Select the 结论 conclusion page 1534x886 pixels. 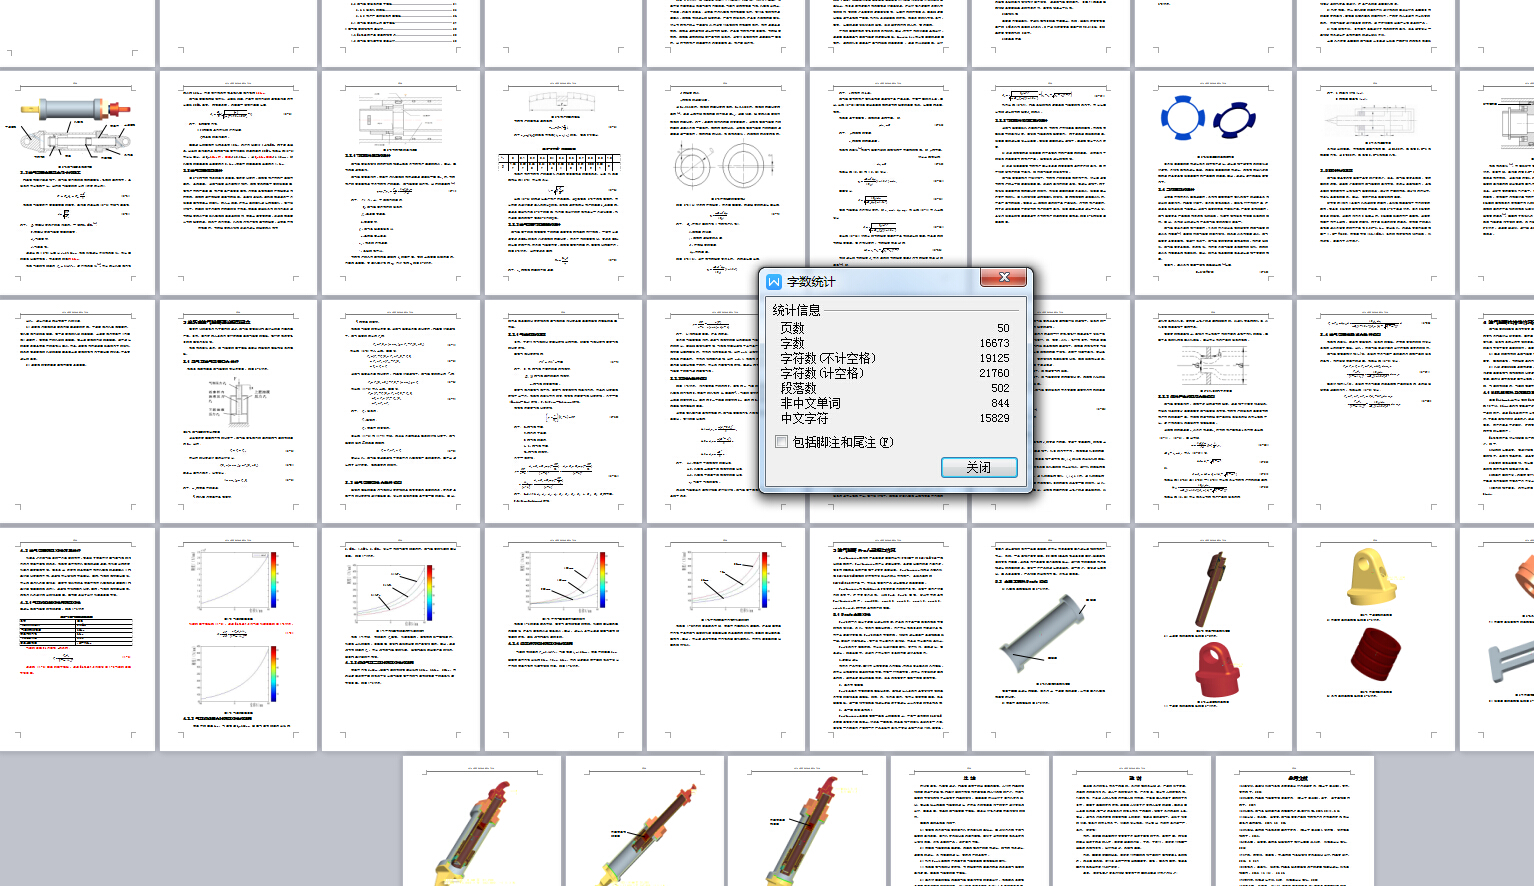tap(969, 821)
